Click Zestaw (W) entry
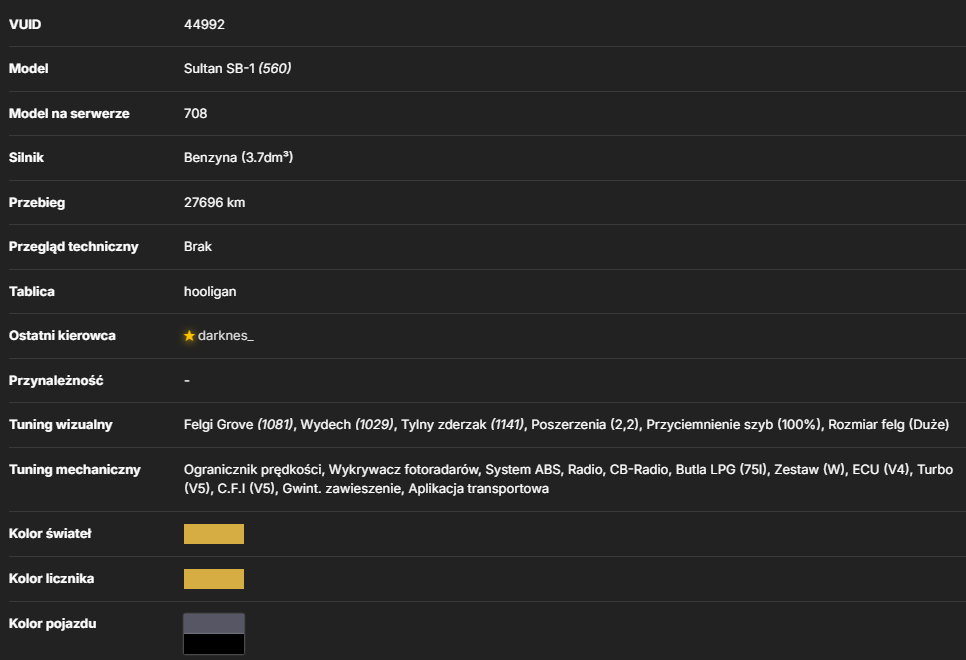The height and width of the screenshot is (660, 966). 810,470
